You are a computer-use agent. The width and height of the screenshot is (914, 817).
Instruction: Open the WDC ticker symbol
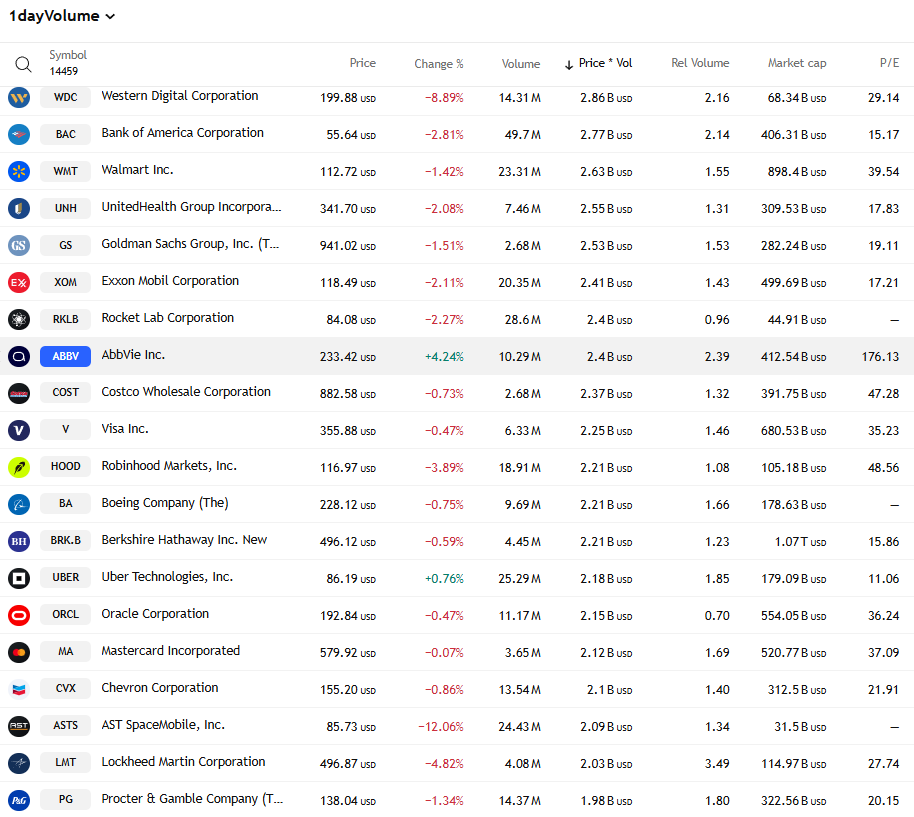click(65, 97)
